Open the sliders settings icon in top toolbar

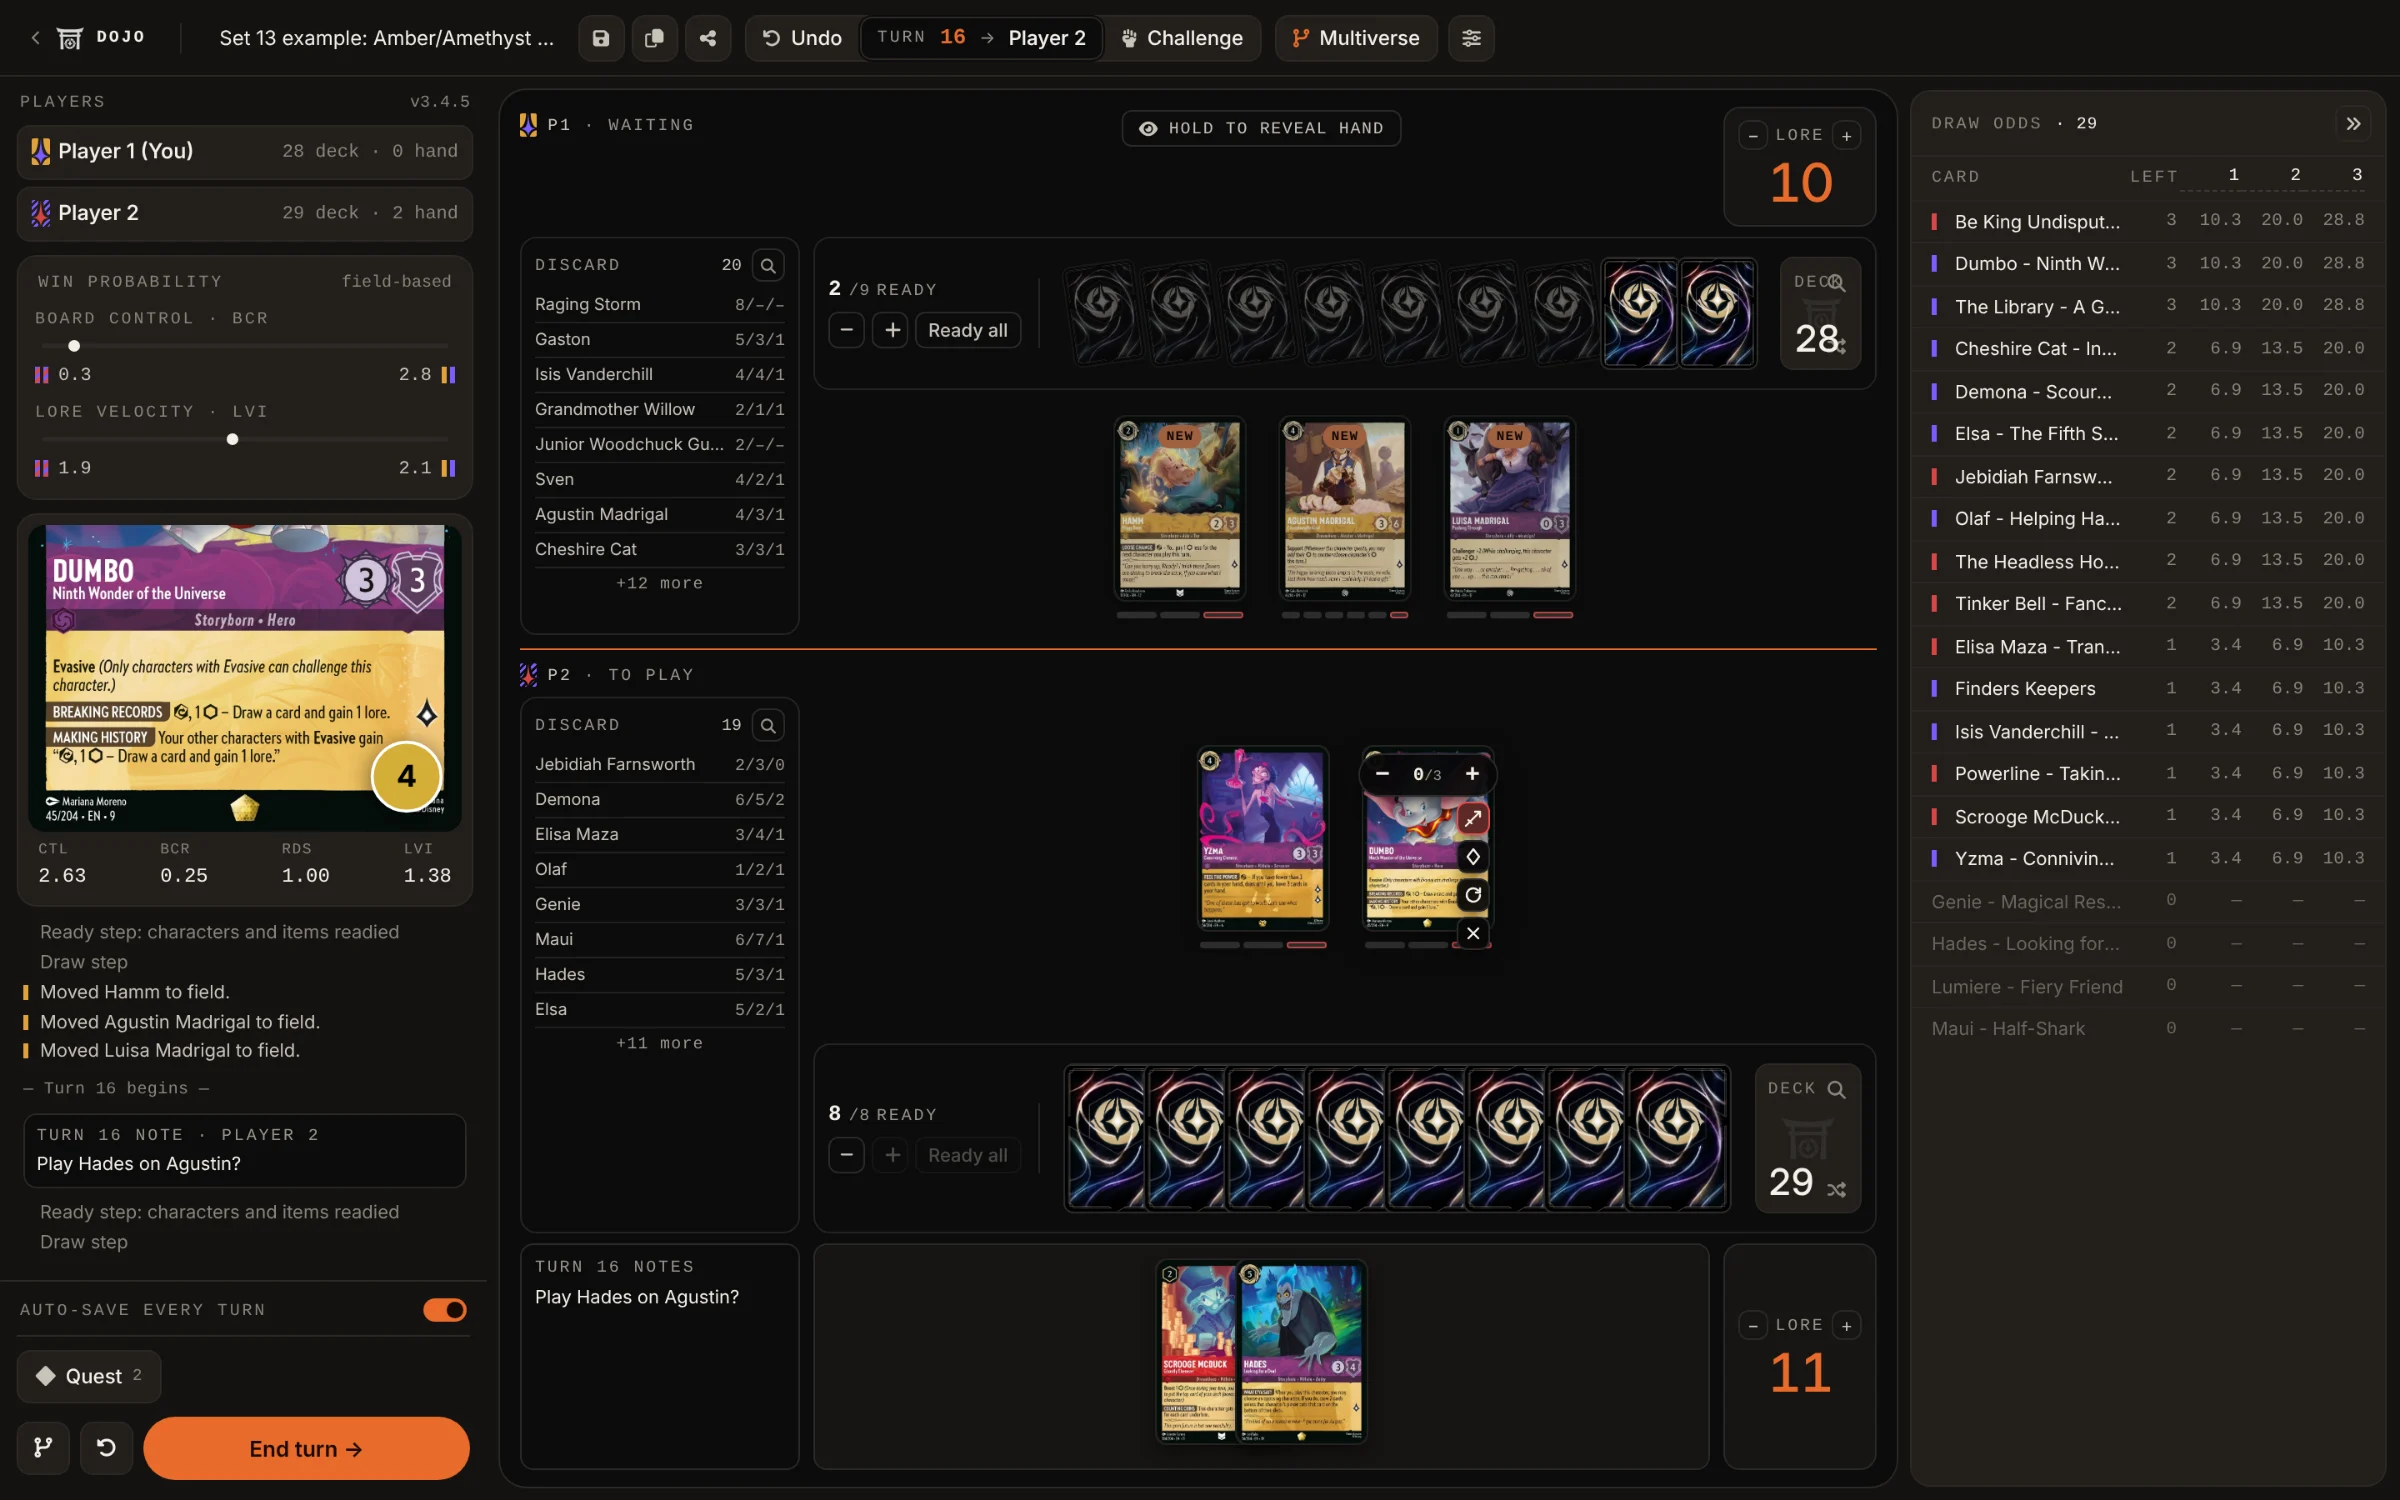point(1471,38)
